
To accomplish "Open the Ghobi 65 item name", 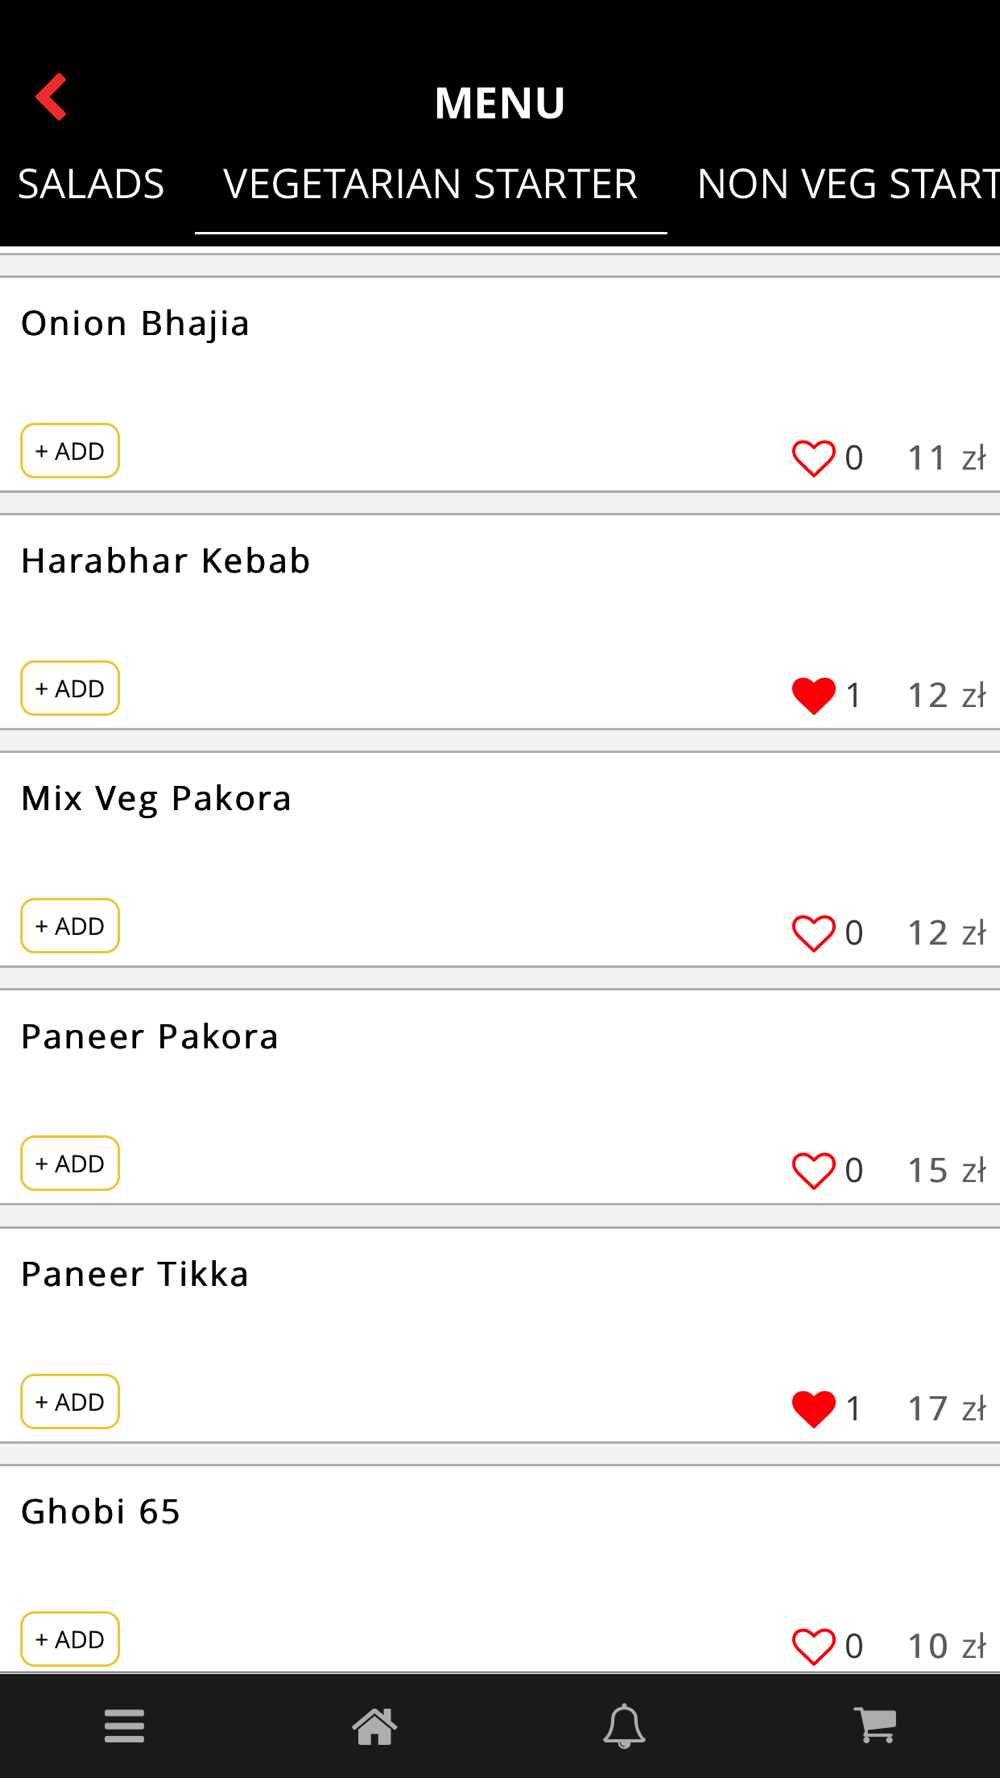I will pos(101,1512).
